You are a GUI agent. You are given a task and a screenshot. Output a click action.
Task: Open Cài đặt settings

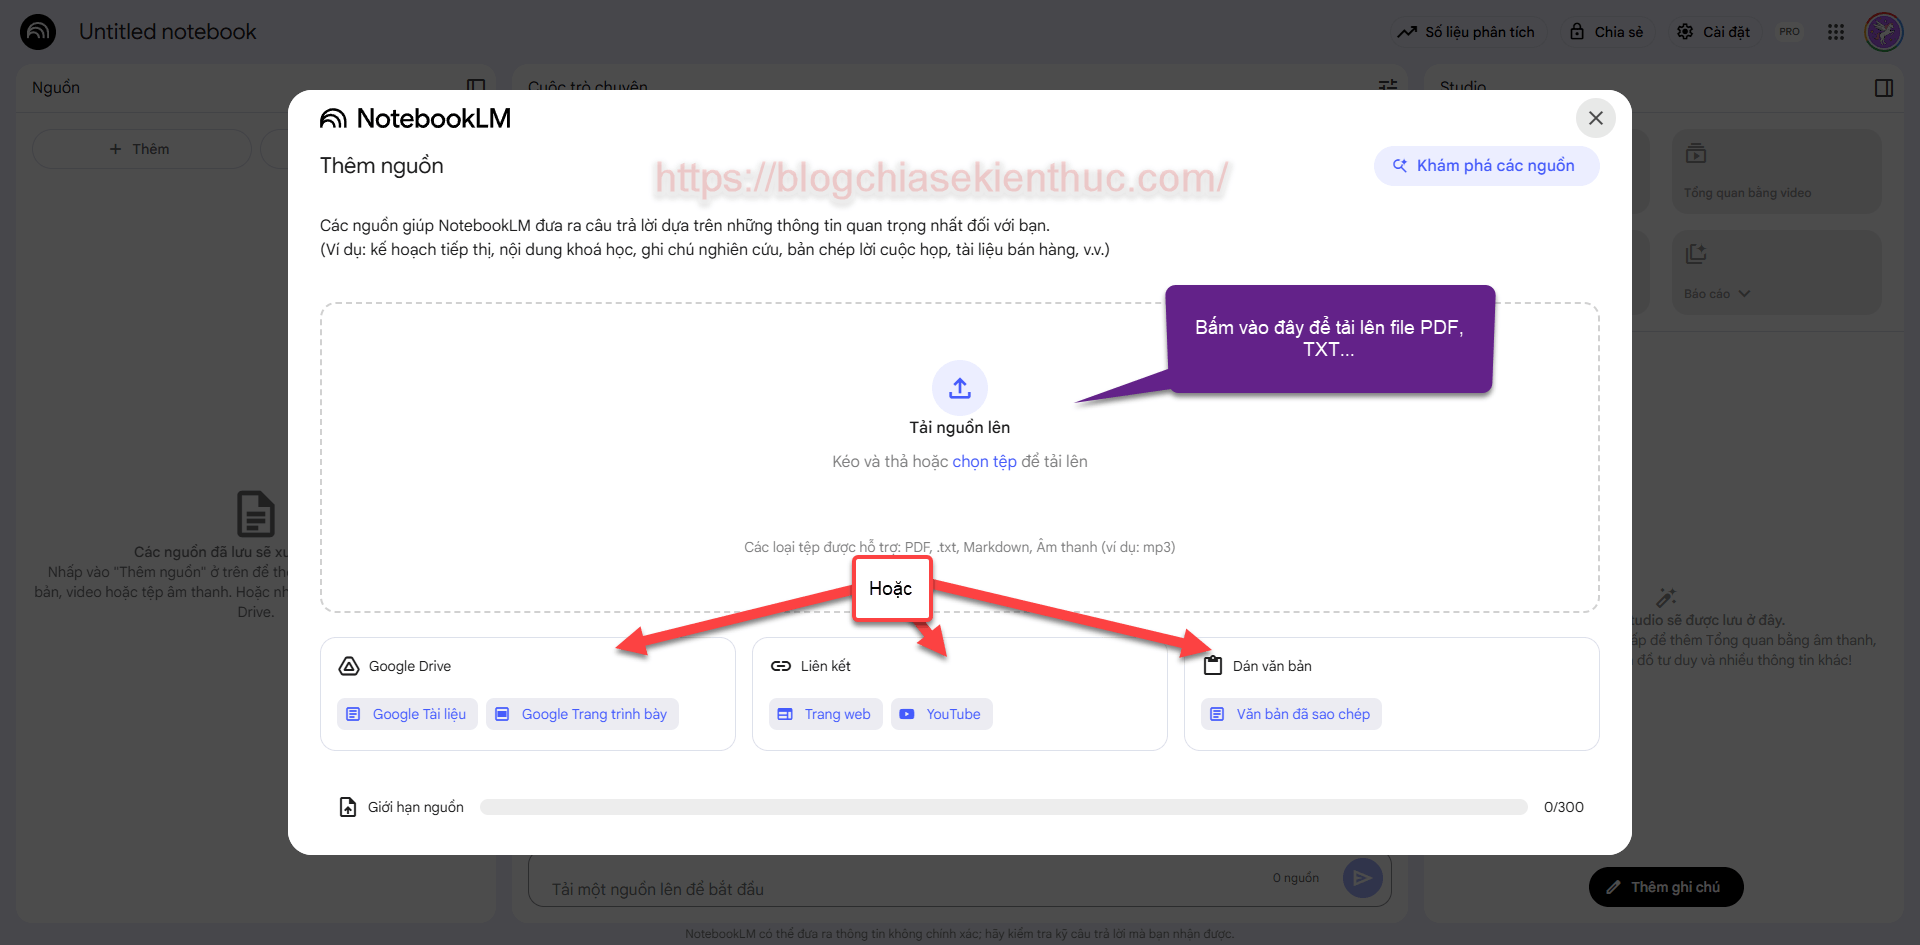pyautogui.click(x=1713, y=32)
